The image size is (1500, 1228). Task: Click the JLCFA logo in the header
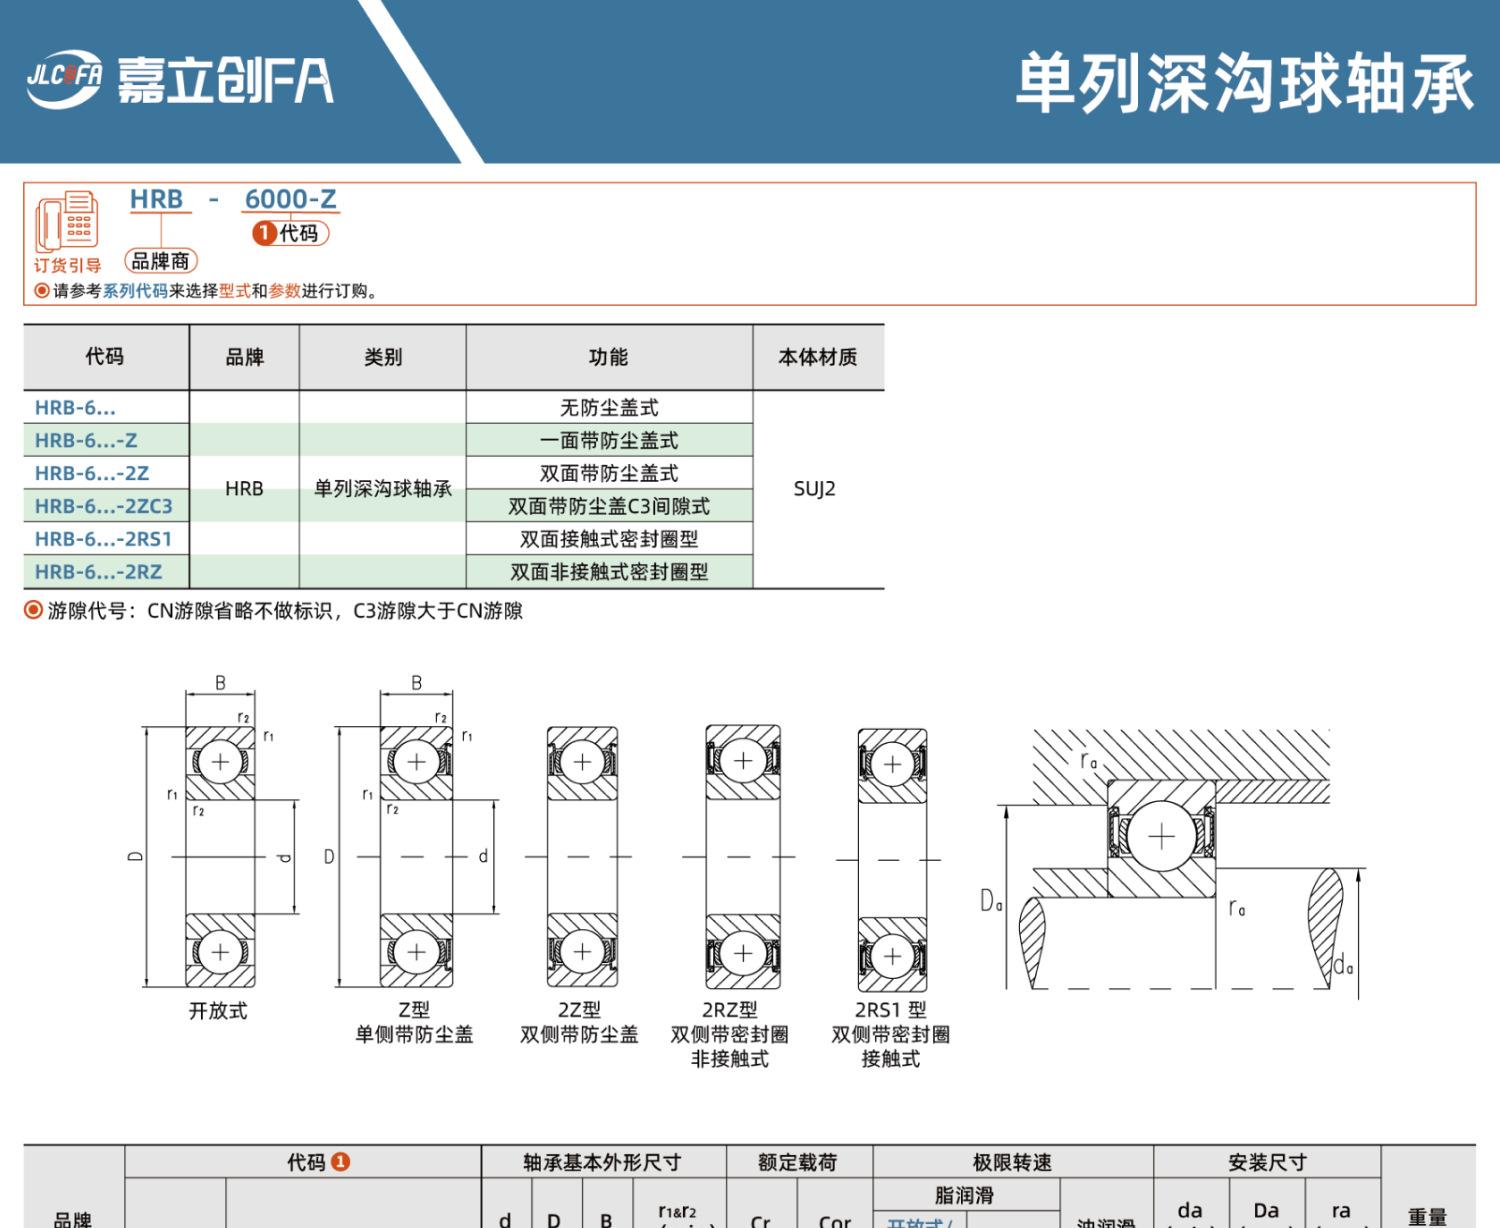pyautogui.click(x=64, y=79)
